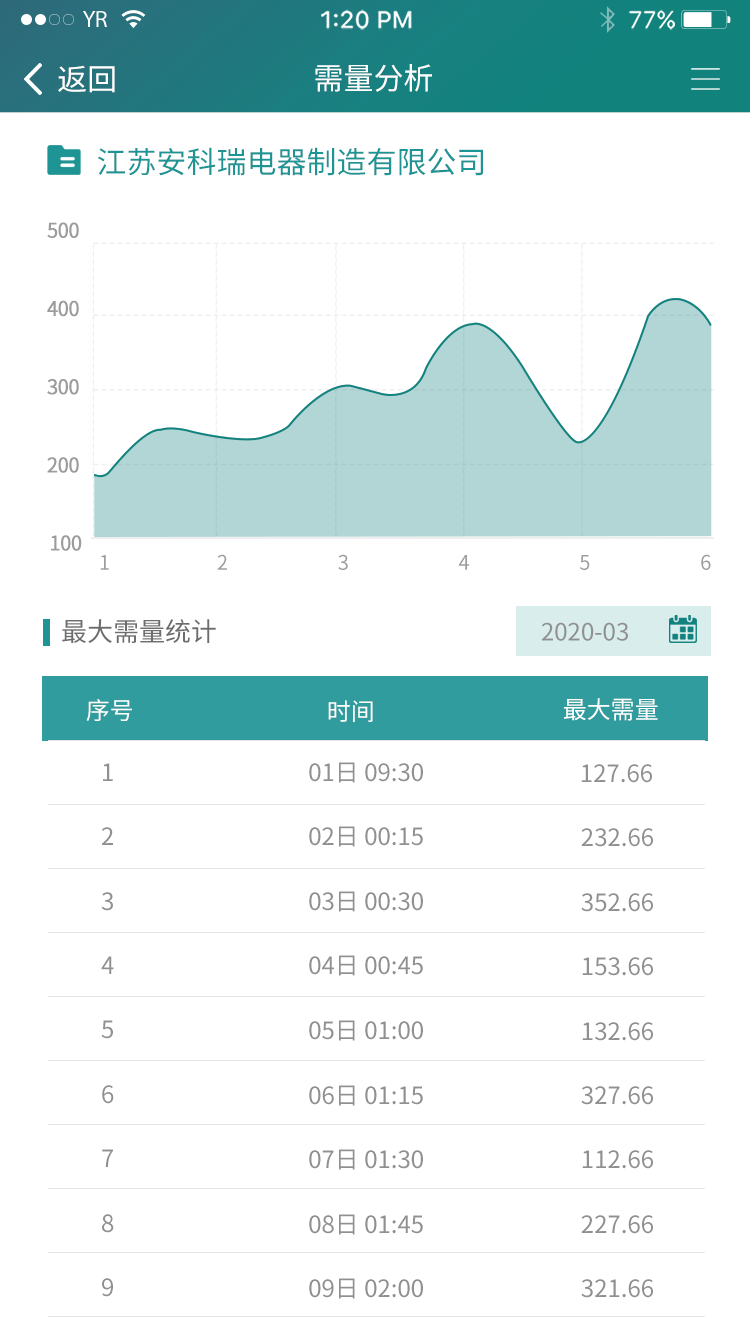Image resolution: width=750 pixels, height=1334 pixels.
Task: Open the hamburger menu icon
Action: click(705, 79)
